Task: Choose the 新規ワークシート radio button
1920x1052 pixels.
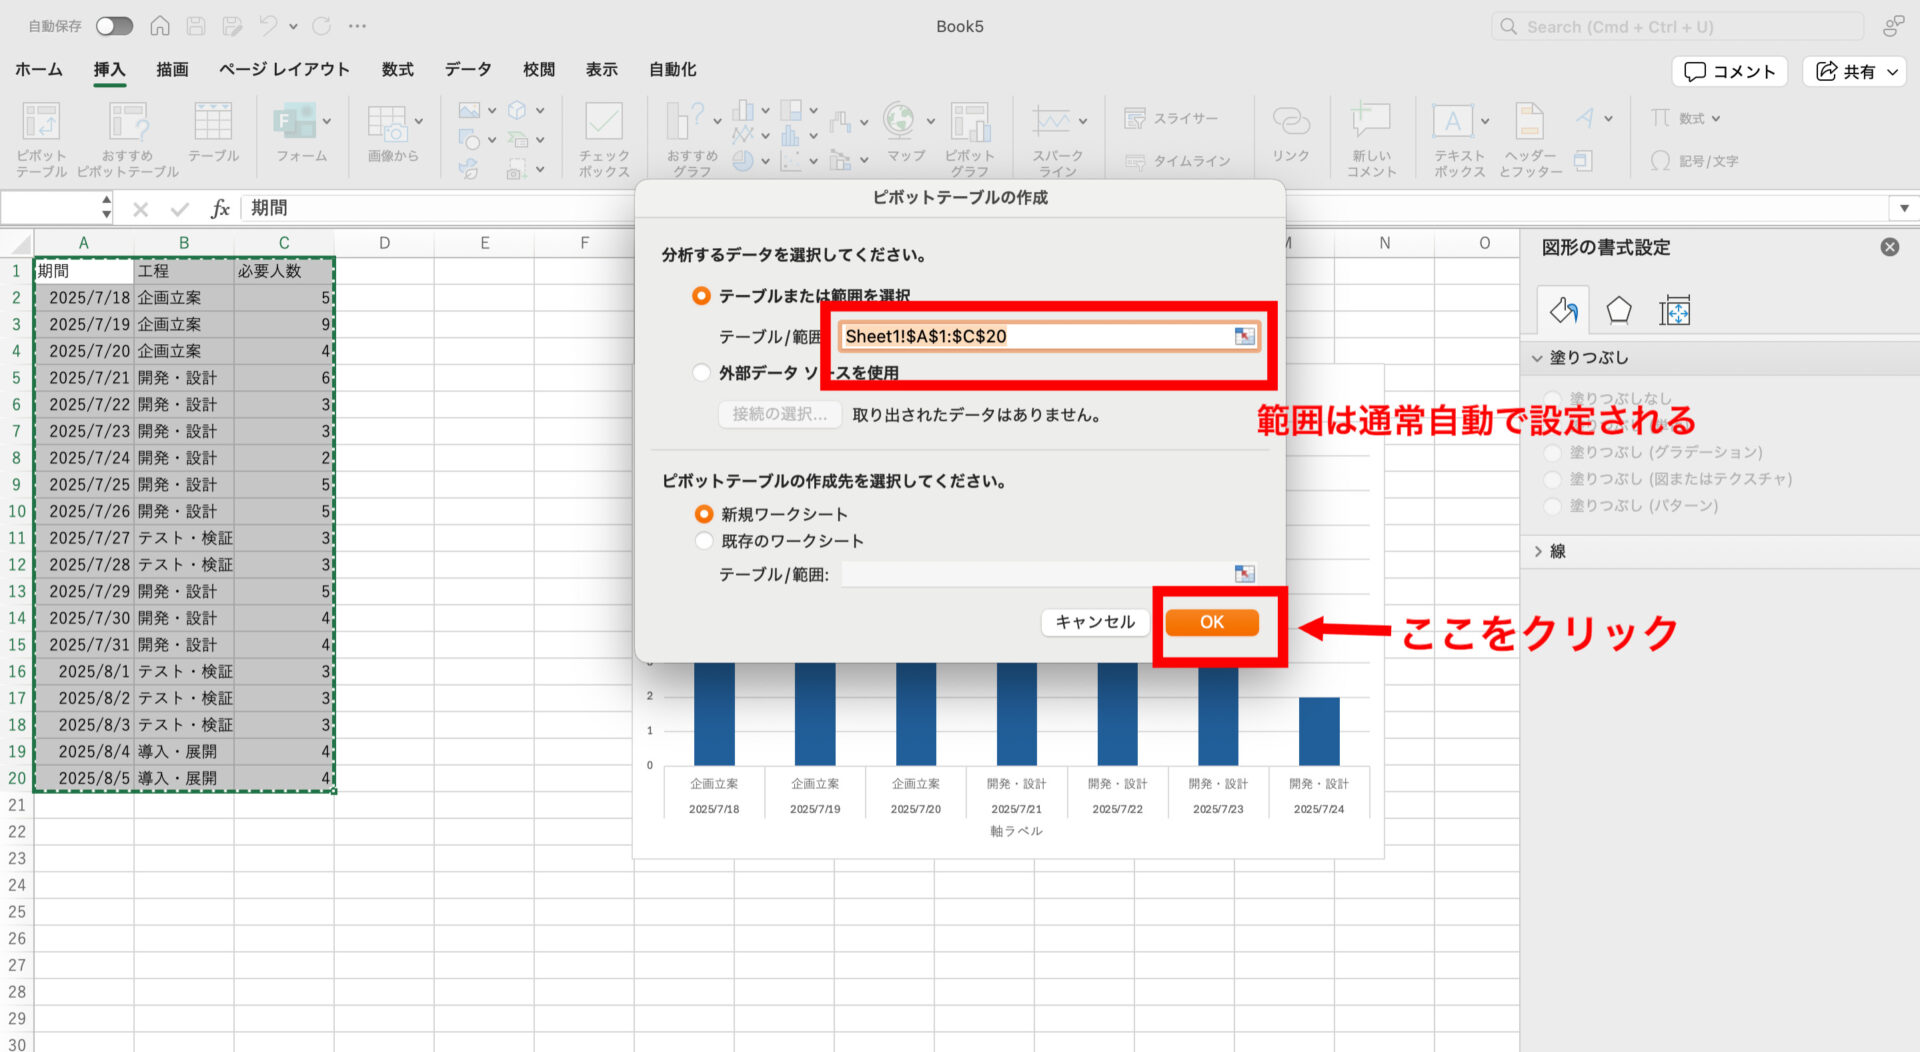Action: pyautogui.click(x=704, y=514)
